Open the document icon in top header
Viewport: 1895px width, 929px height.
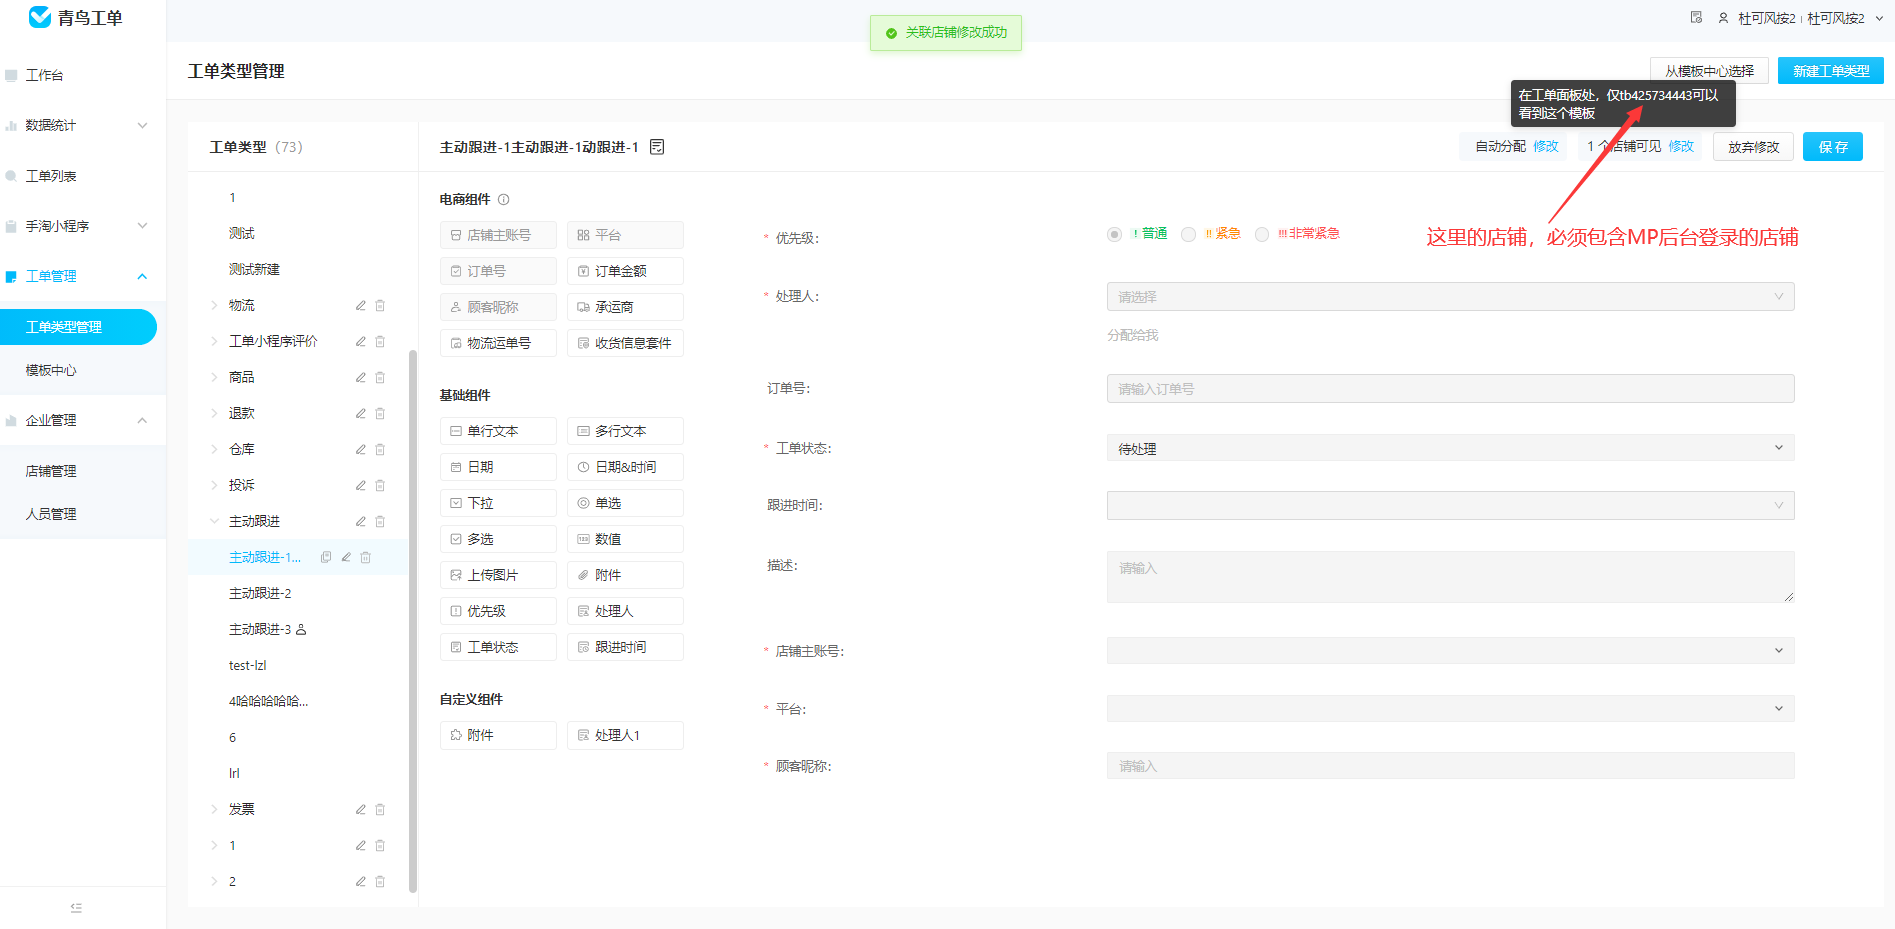[1696, 18]
